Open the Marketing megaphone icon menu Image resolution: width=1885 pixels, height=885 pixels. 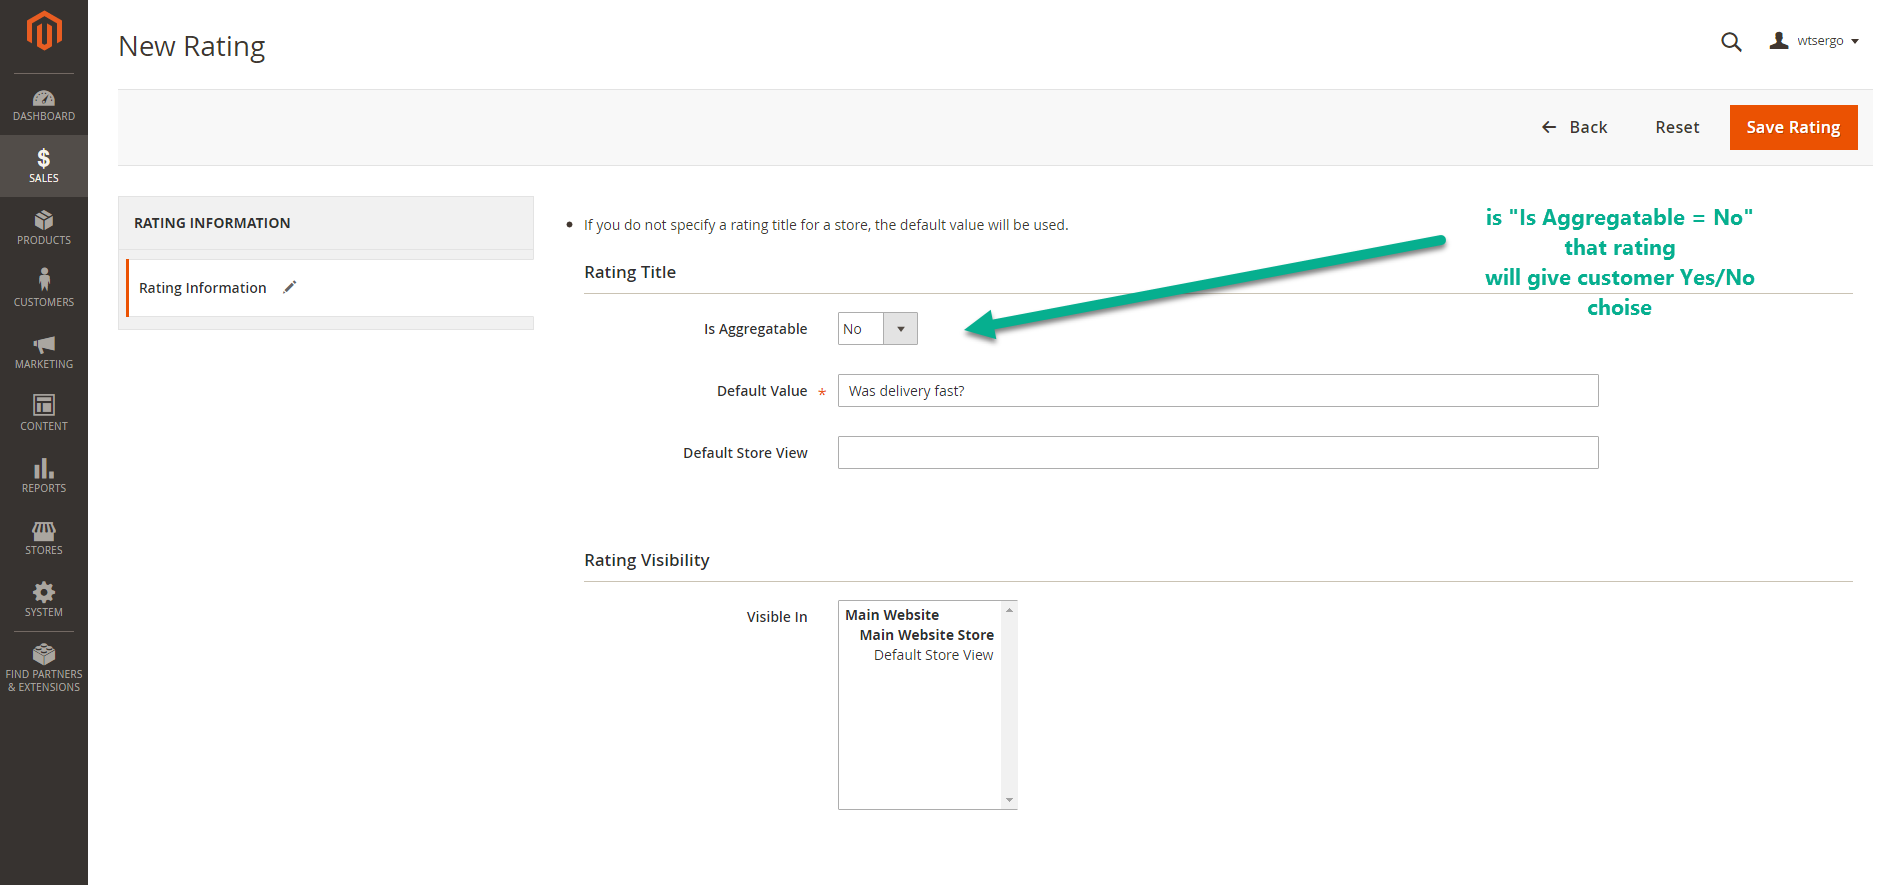44,344
